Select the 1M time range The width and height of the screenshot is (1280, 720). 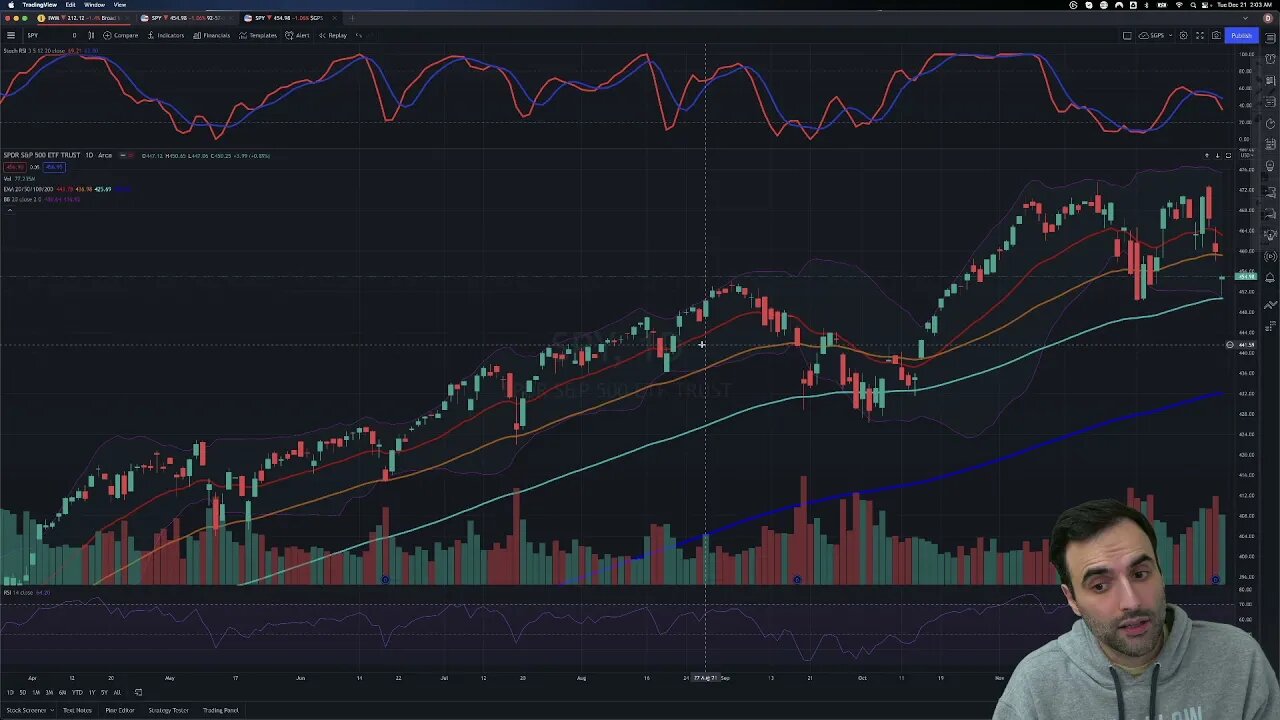(36, 692)
